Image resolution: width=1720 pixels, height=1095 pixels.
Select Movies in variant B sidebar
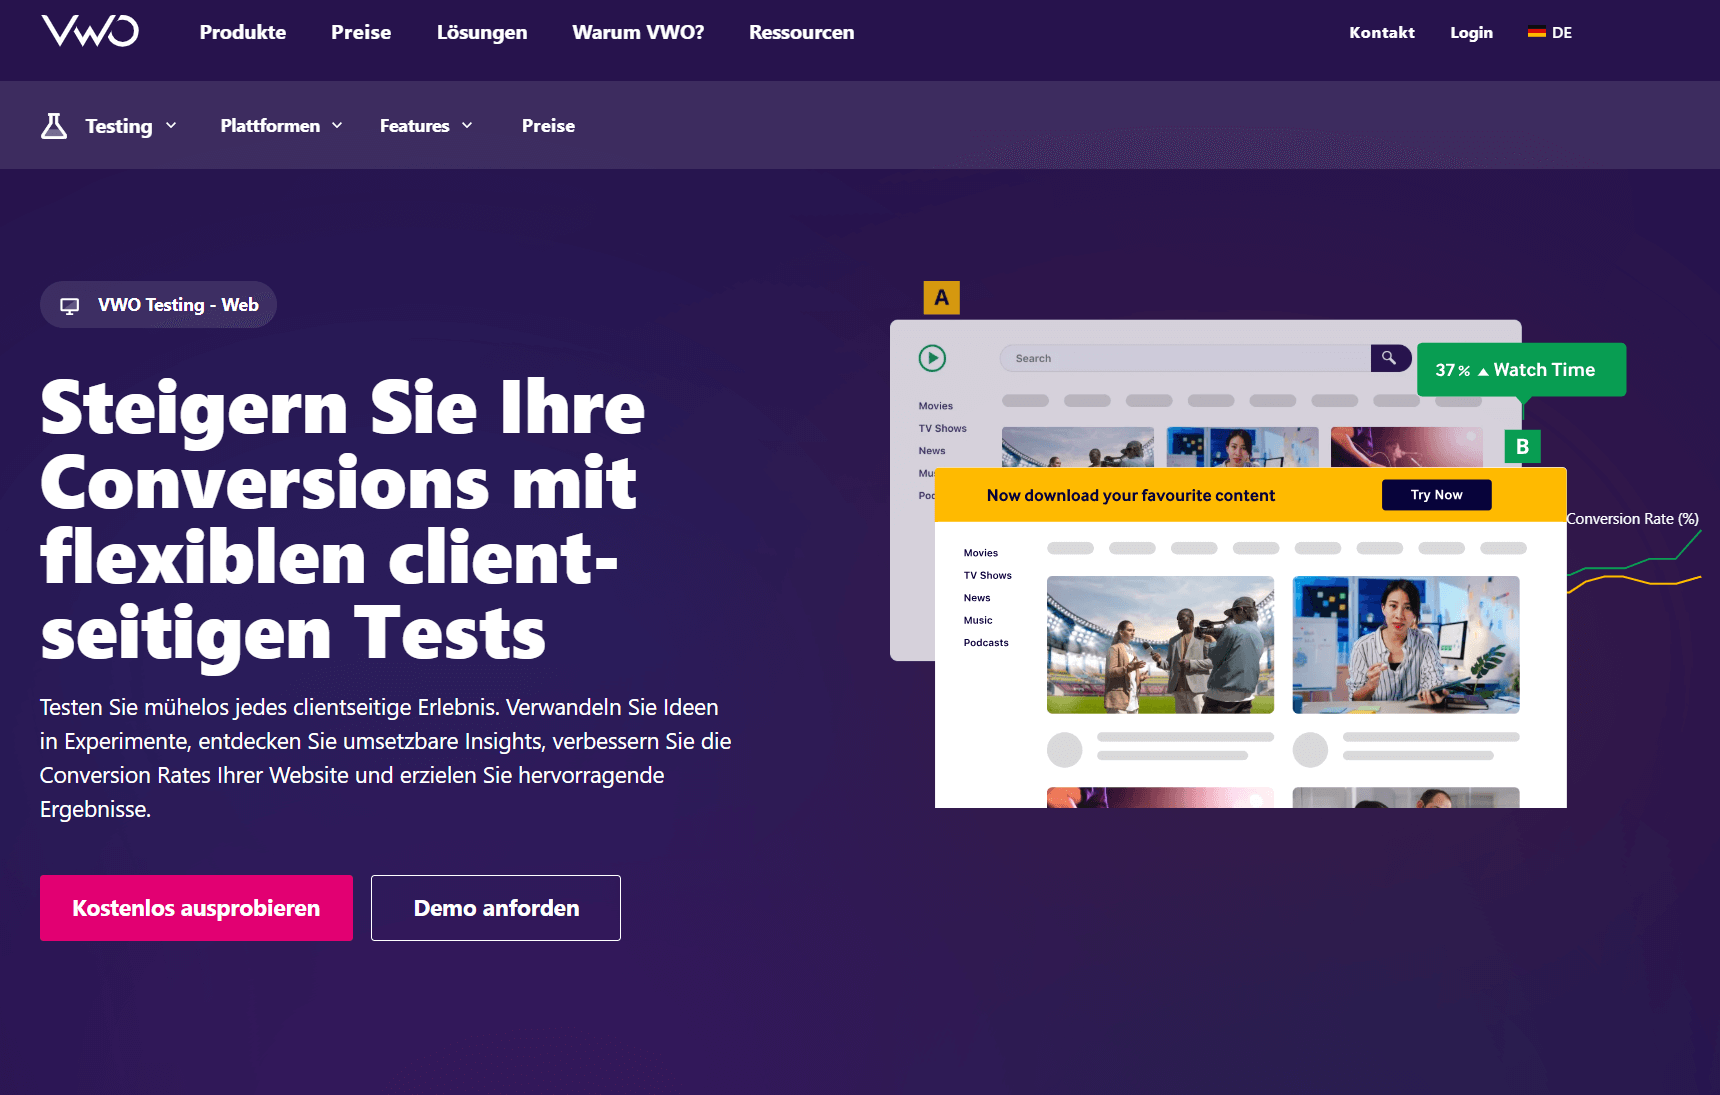click(x=981, y=553)
